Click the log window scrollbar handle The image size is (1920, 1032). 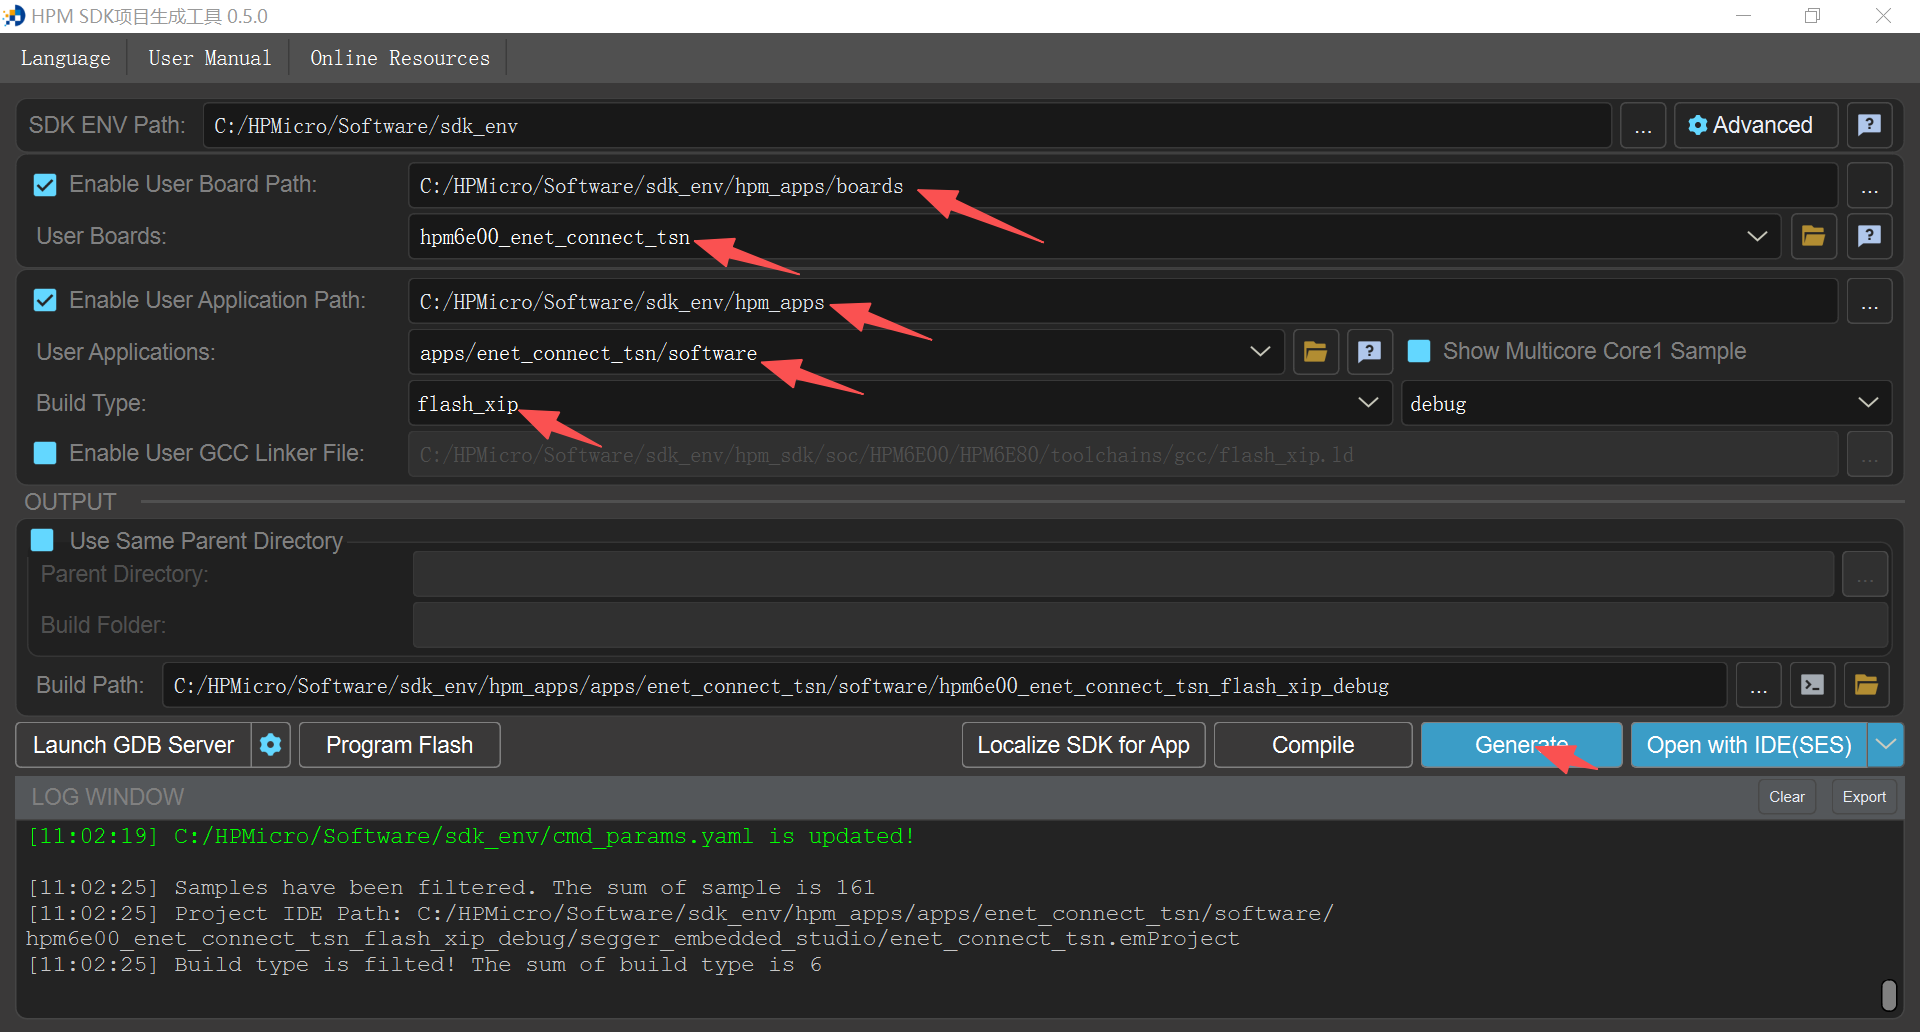(x=1889, y=995)
